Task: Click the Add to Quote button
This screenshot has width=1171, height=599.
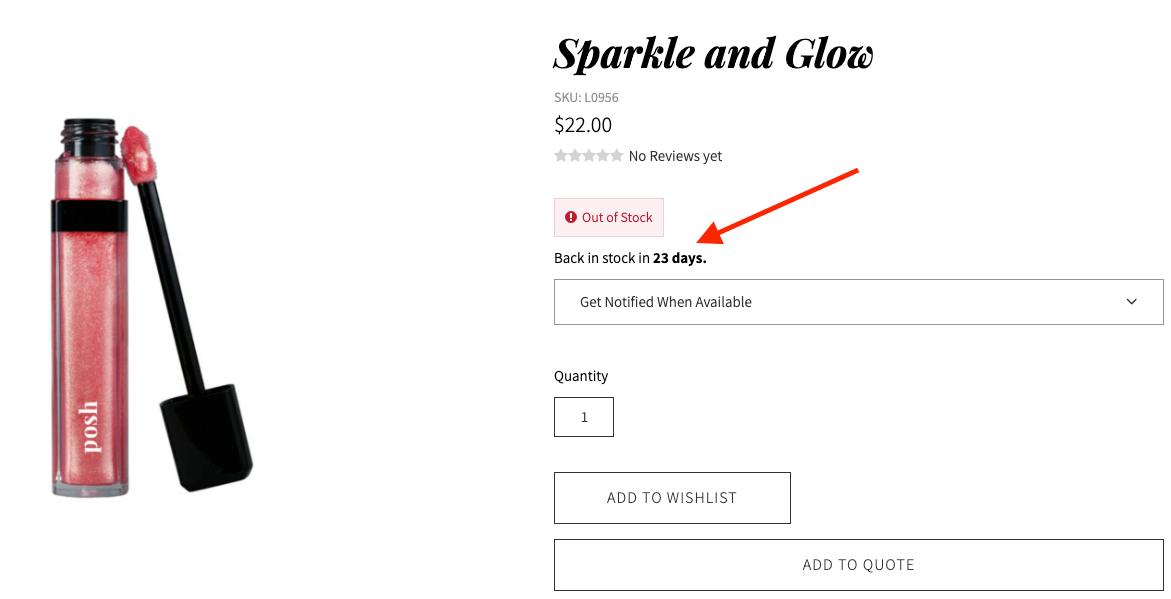Action: [x=859, y=565]
